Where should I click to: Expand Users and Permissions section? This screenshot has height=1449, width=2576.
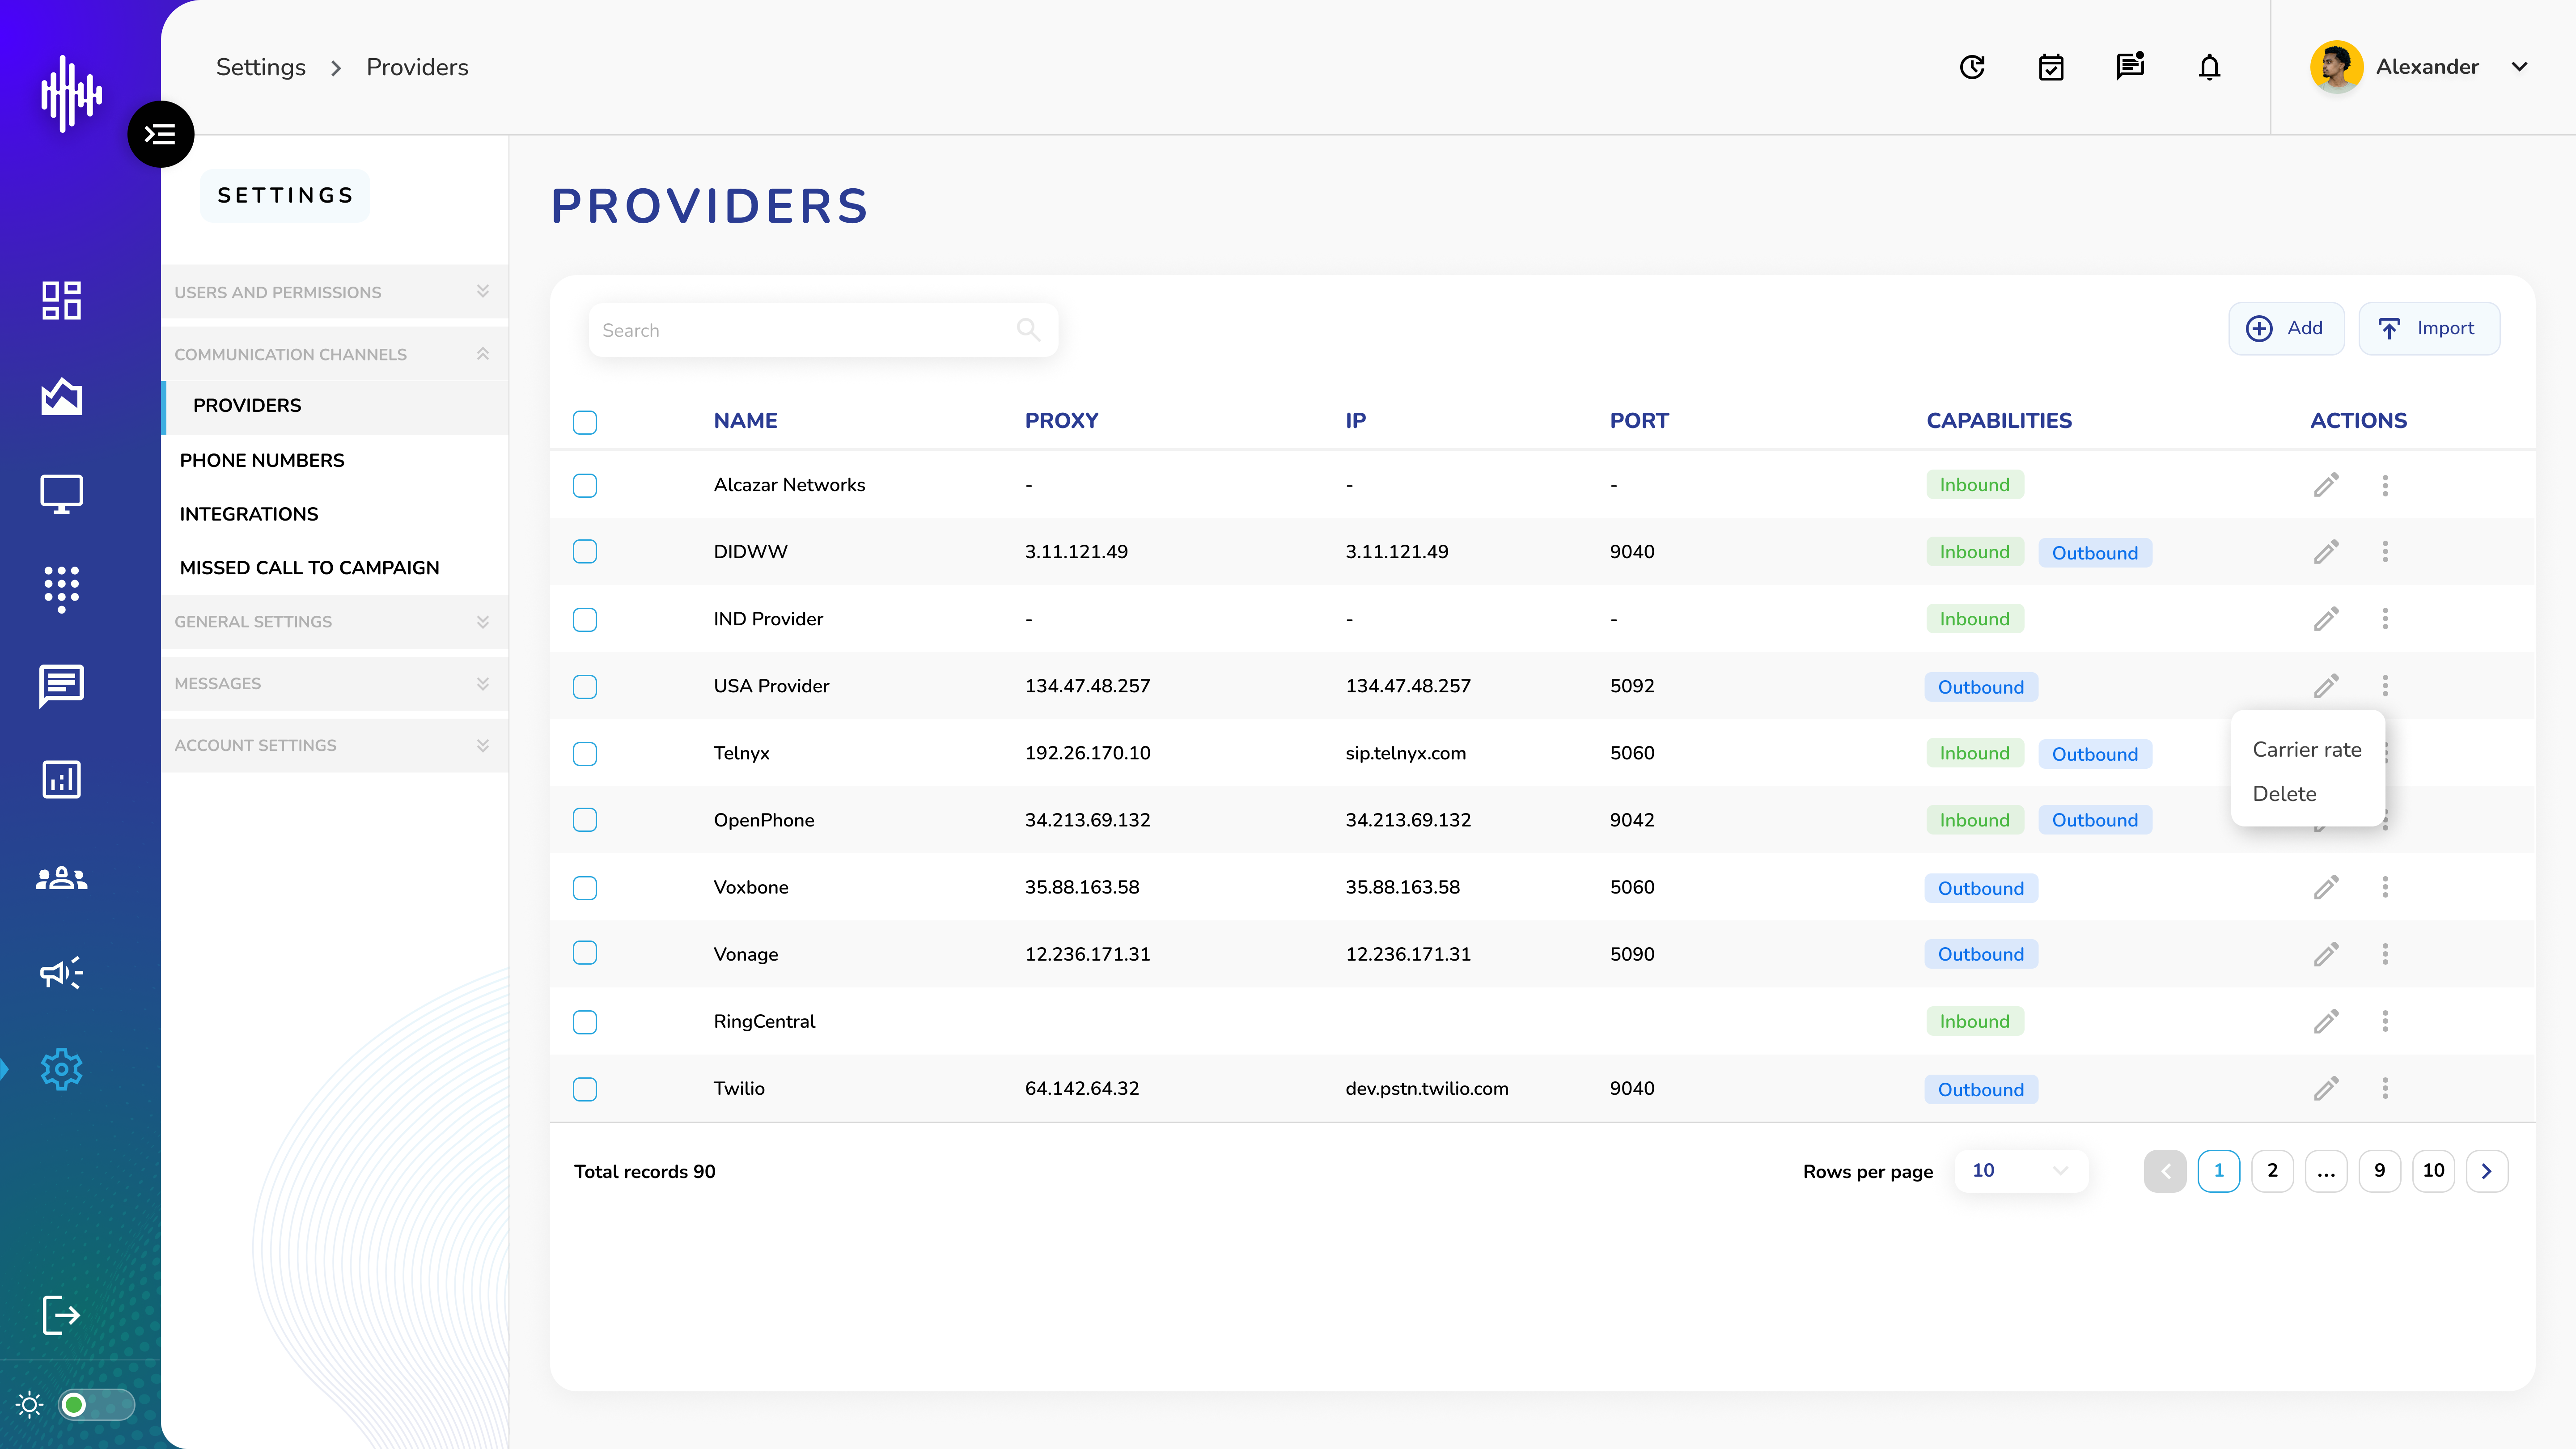334,292
